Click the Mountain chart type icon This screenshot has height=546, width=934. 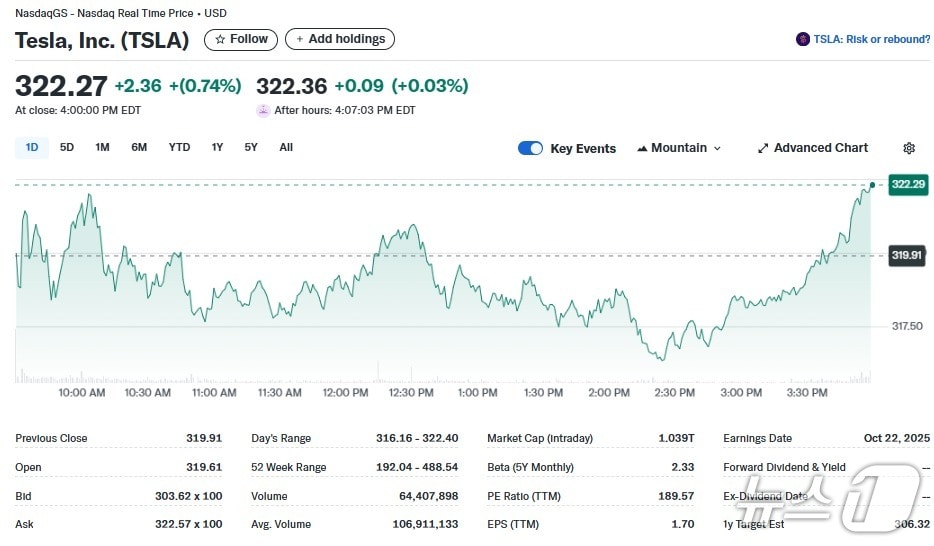click(x=642, y=148)
